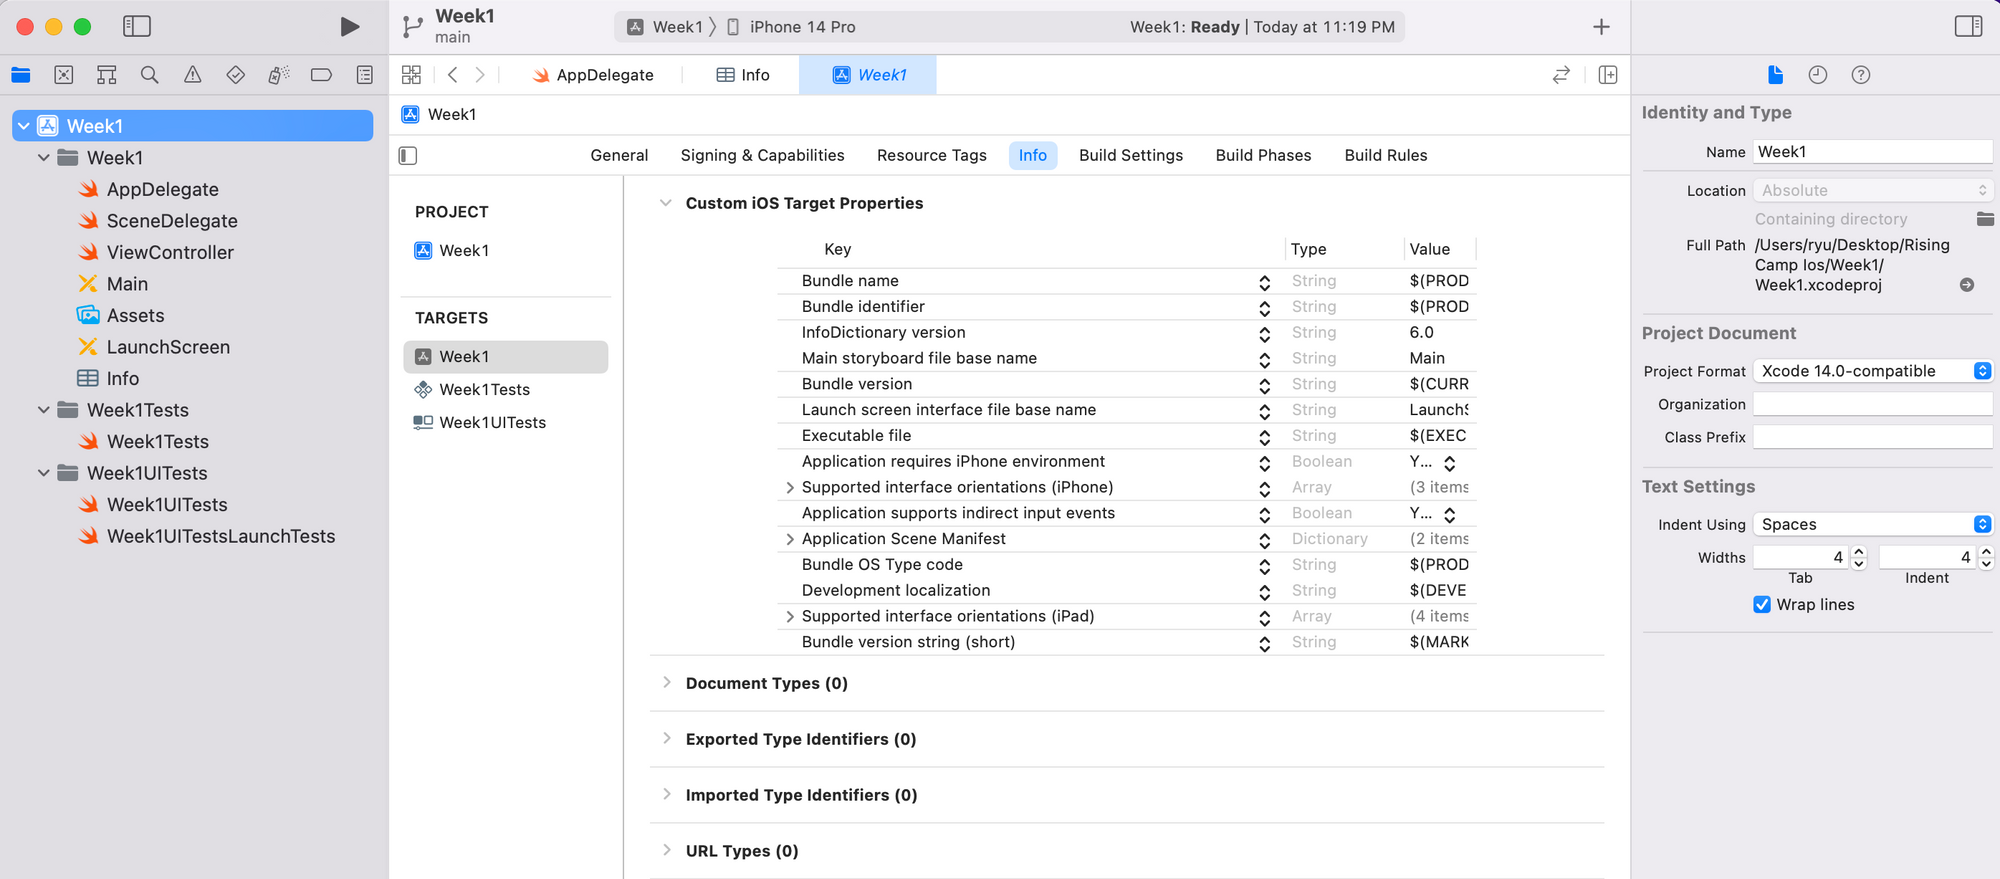Click the git branch icon
Viewport: 2000px width, 879px height.
pos(412,27)
